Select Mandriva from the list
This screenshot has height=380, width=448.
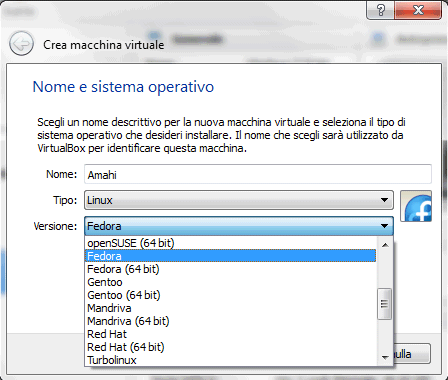click(x=231, y=308)
